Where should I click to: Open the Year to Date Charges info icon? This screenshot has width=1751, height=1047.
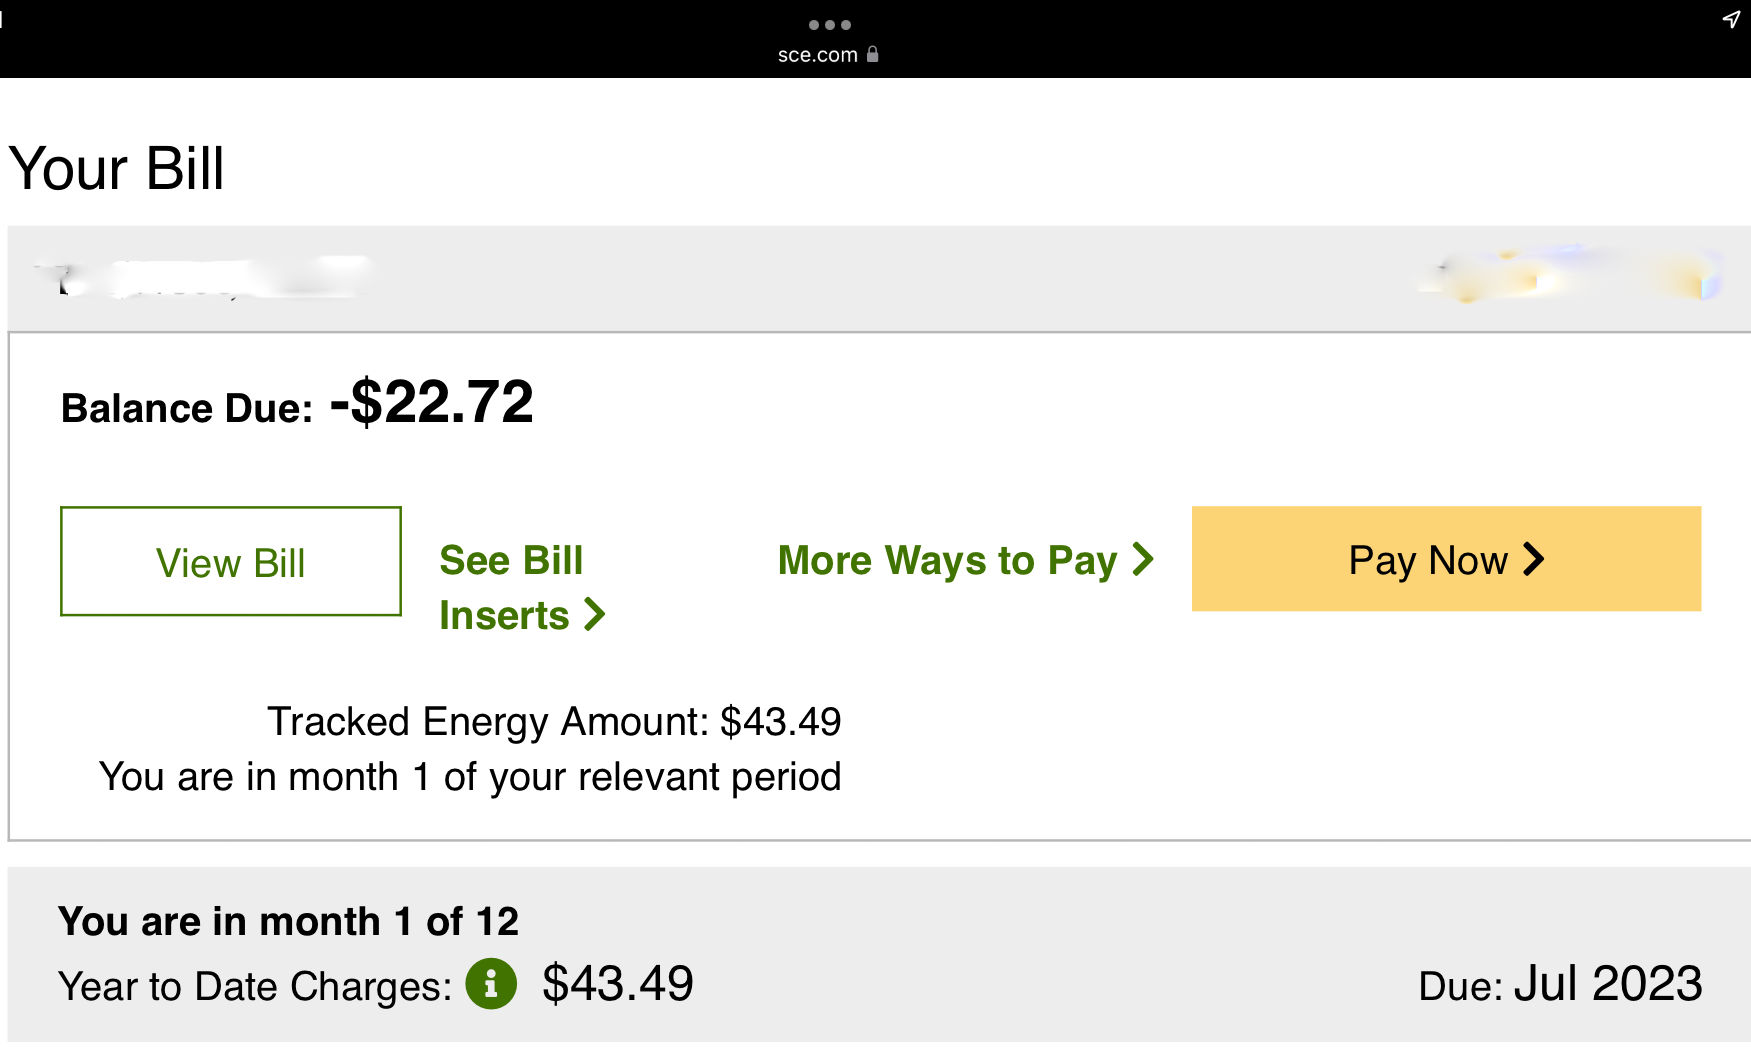491,984
